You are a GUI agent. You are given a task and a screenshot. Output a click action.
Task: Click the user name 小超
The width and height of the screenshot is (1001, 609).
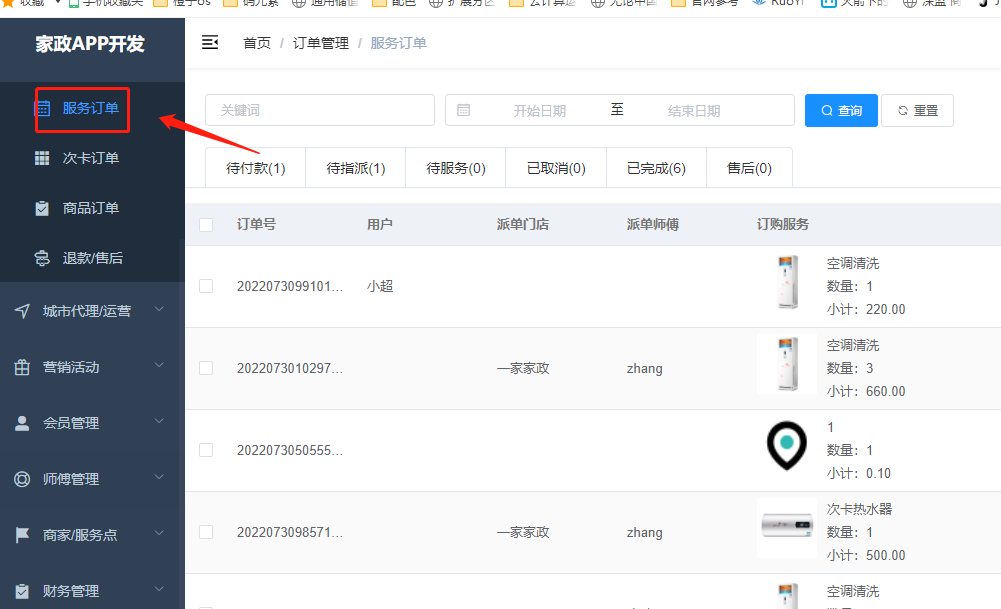click(380, 286)
